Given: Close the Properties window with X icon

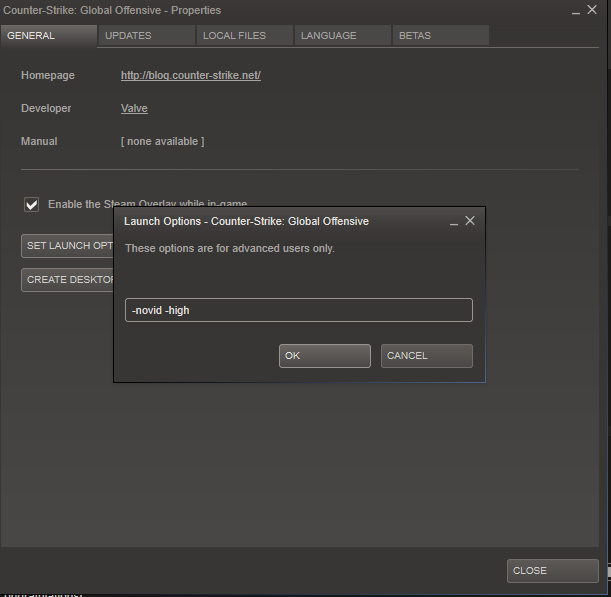Looking at the screenshot, I should coord(592,10).
